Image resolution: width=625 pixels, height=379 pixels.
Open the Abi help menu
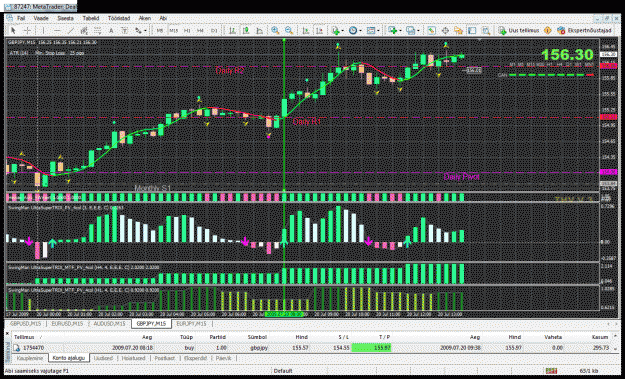click(163, 18)
